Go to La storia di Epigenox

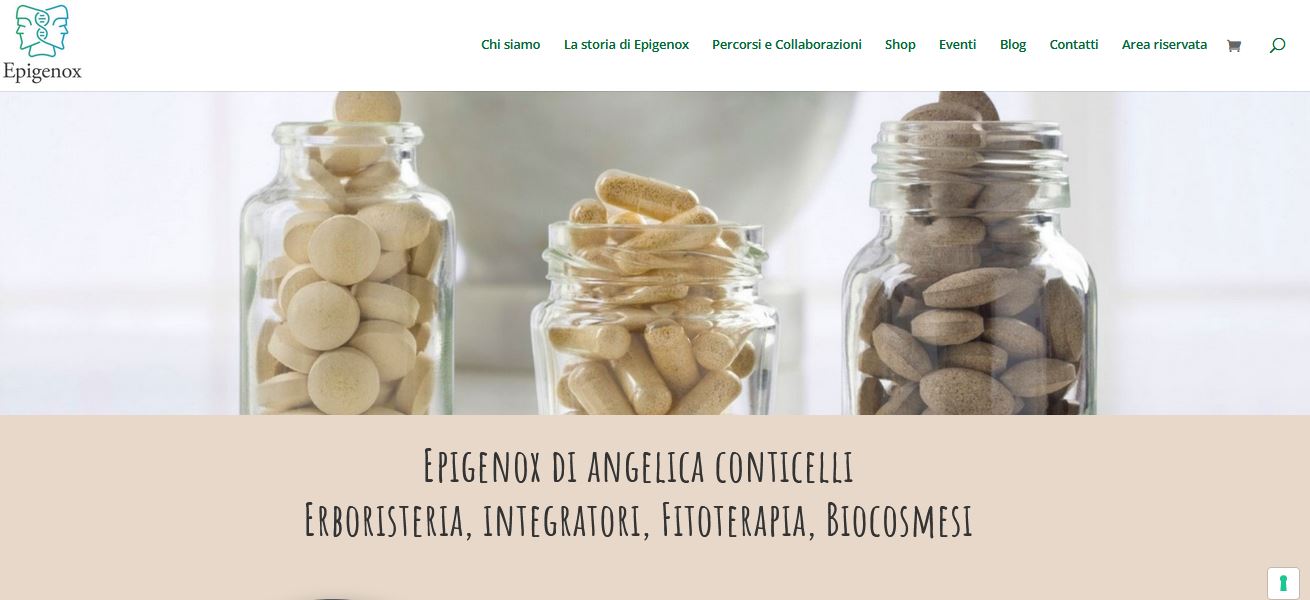click(626, 45)
